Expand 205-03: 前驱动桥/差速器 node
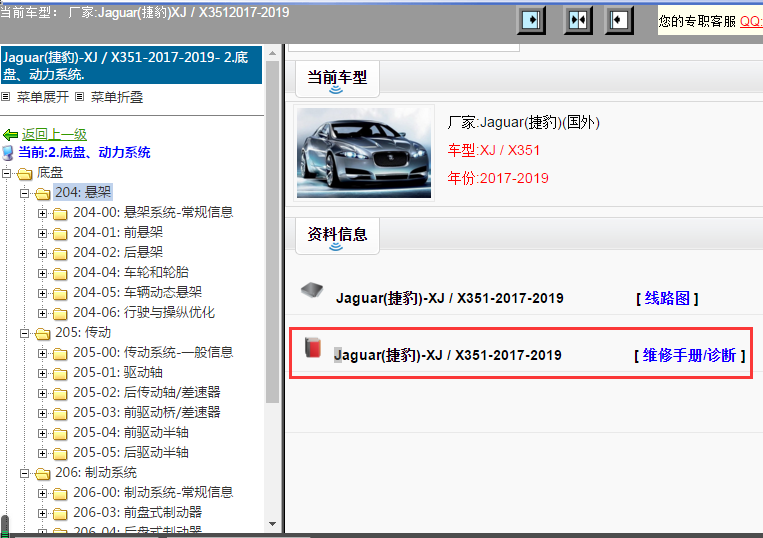The width and height of the screenshot is (763, 538). [42, 413]
